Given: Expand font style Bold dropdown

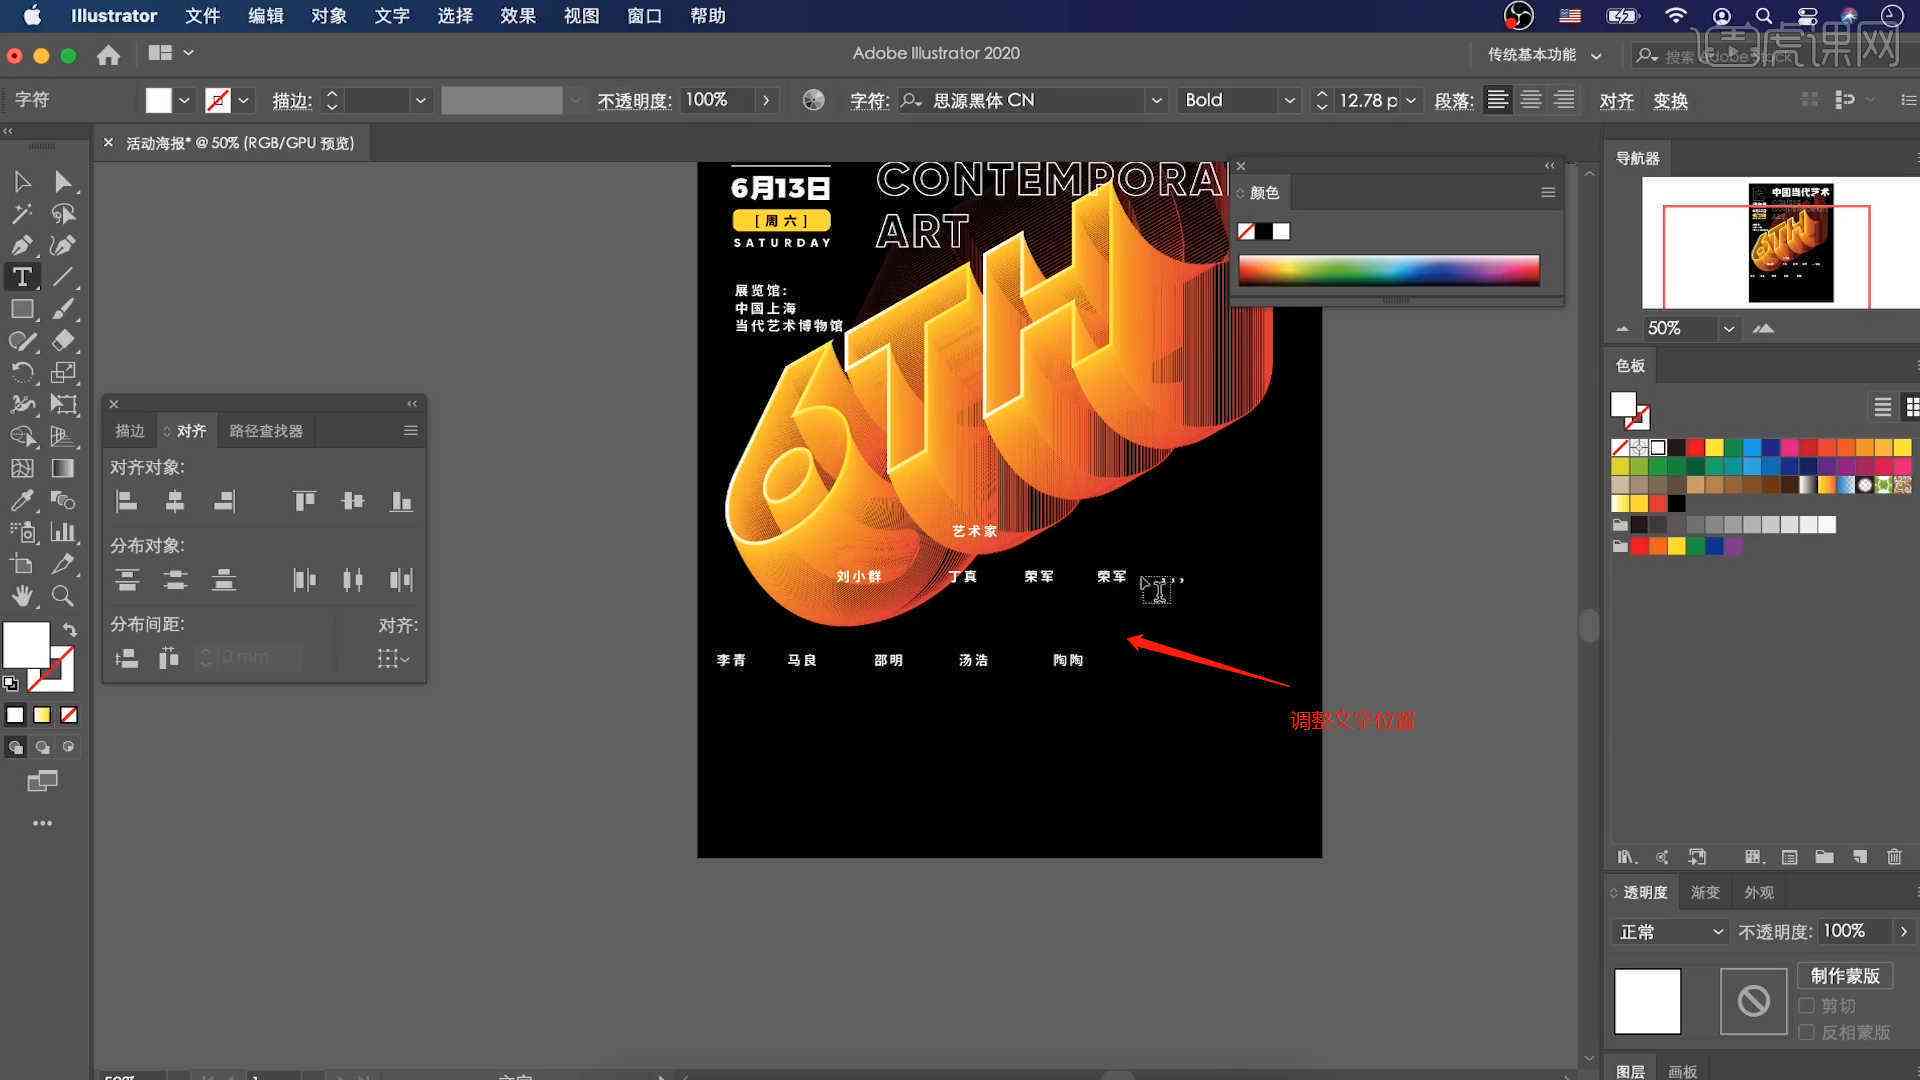Looking at the screenshot, I should point(1288,100).
